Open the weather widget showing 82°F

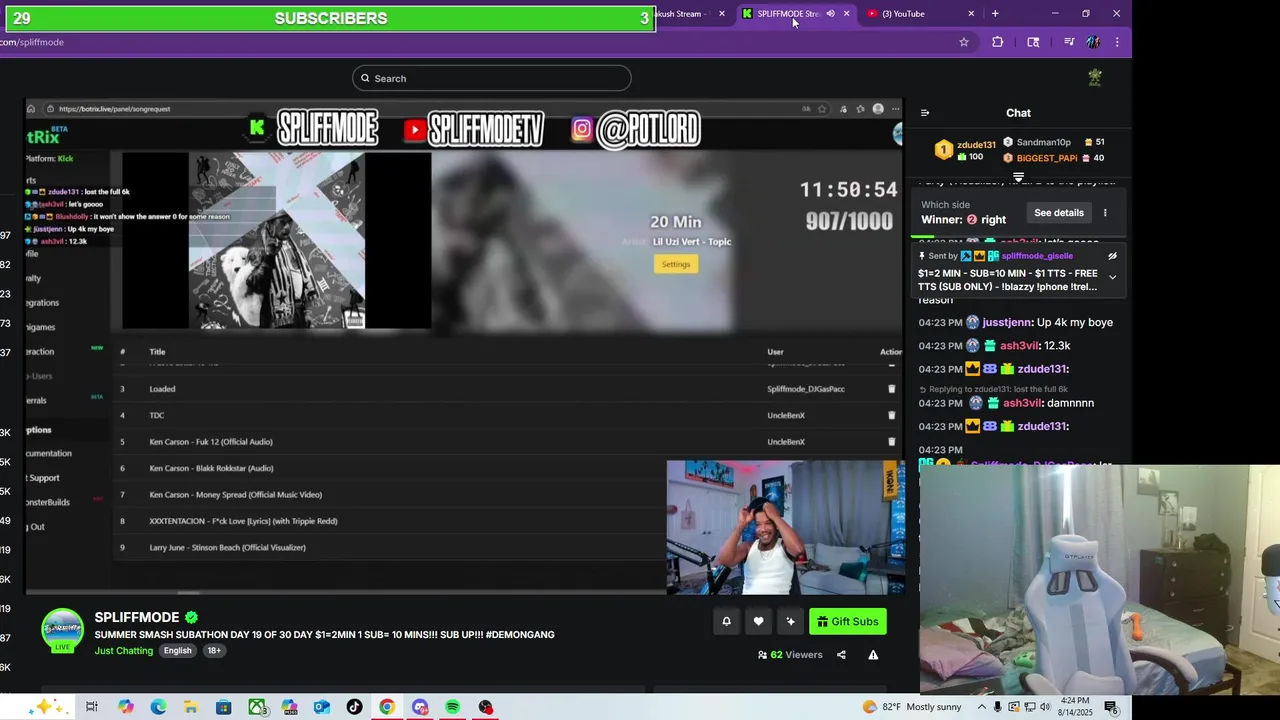point(911,707)
